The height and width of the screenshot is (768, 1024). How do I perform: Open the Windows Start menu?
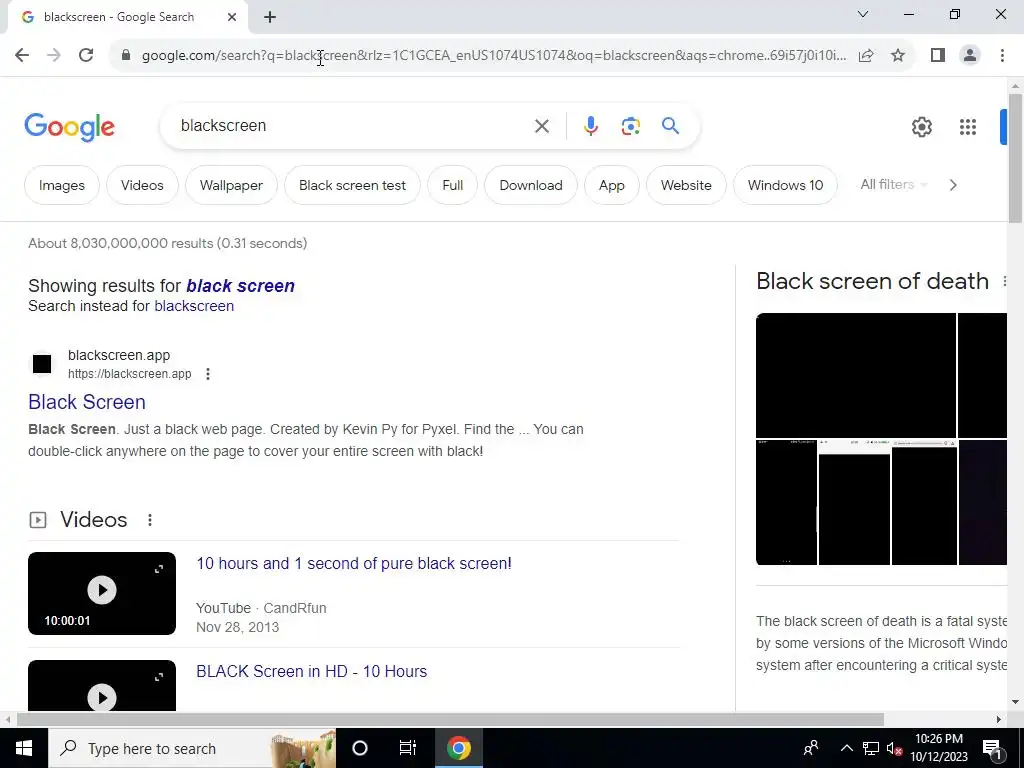click(x=24, y=748)
